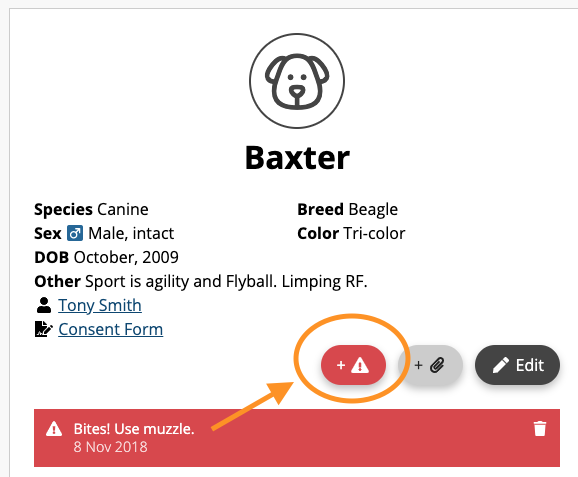578x477 pixels.
Task: Delete the Bites alert with trash icon
Action: 540,428
